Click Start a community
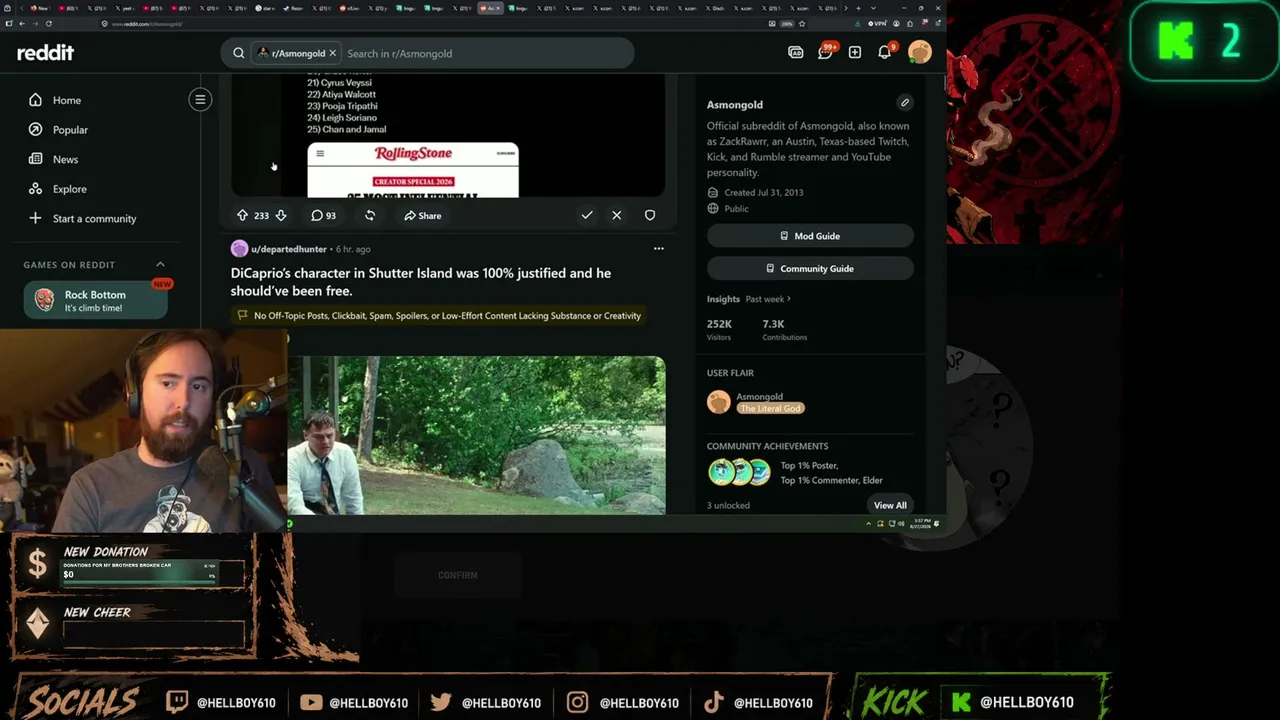 [94, 218]
